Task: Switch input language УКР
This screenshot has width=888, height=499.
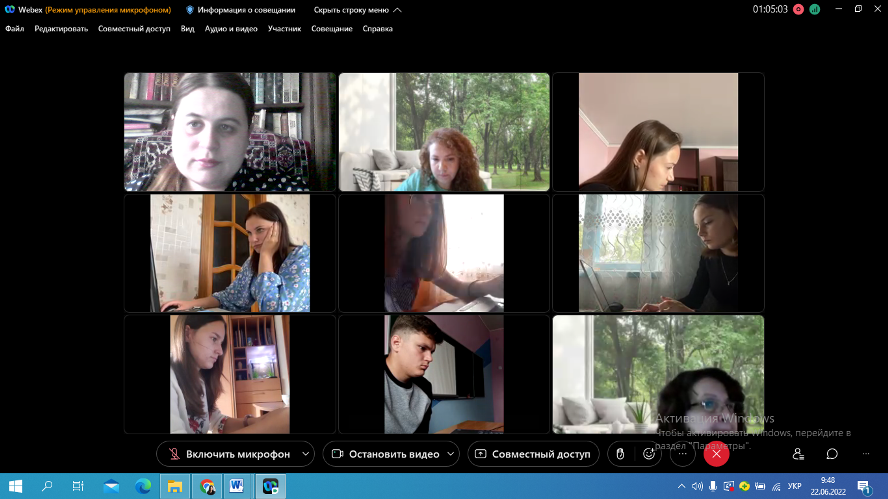Action: pos(795,486)
